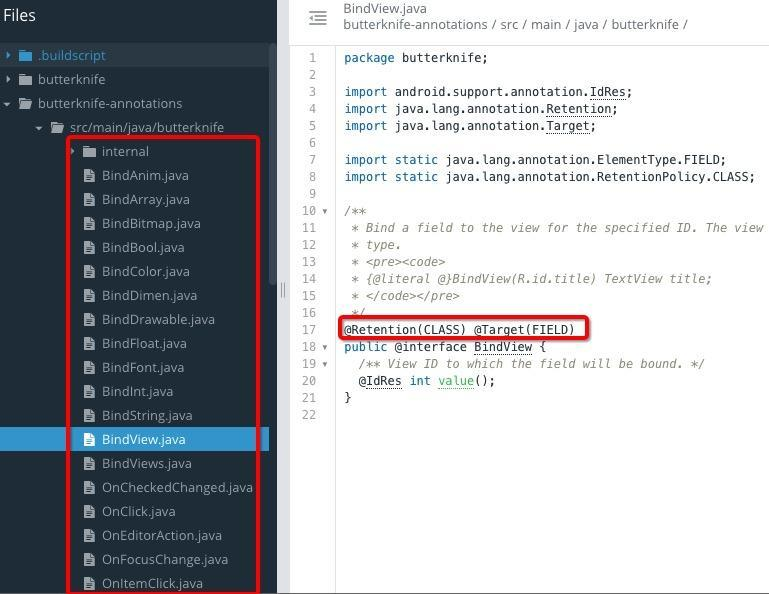Fold the code at line 10
Image resolution: width=769 pixels, height=594 pixels.
pyautogui.click(x=325, y=211)
